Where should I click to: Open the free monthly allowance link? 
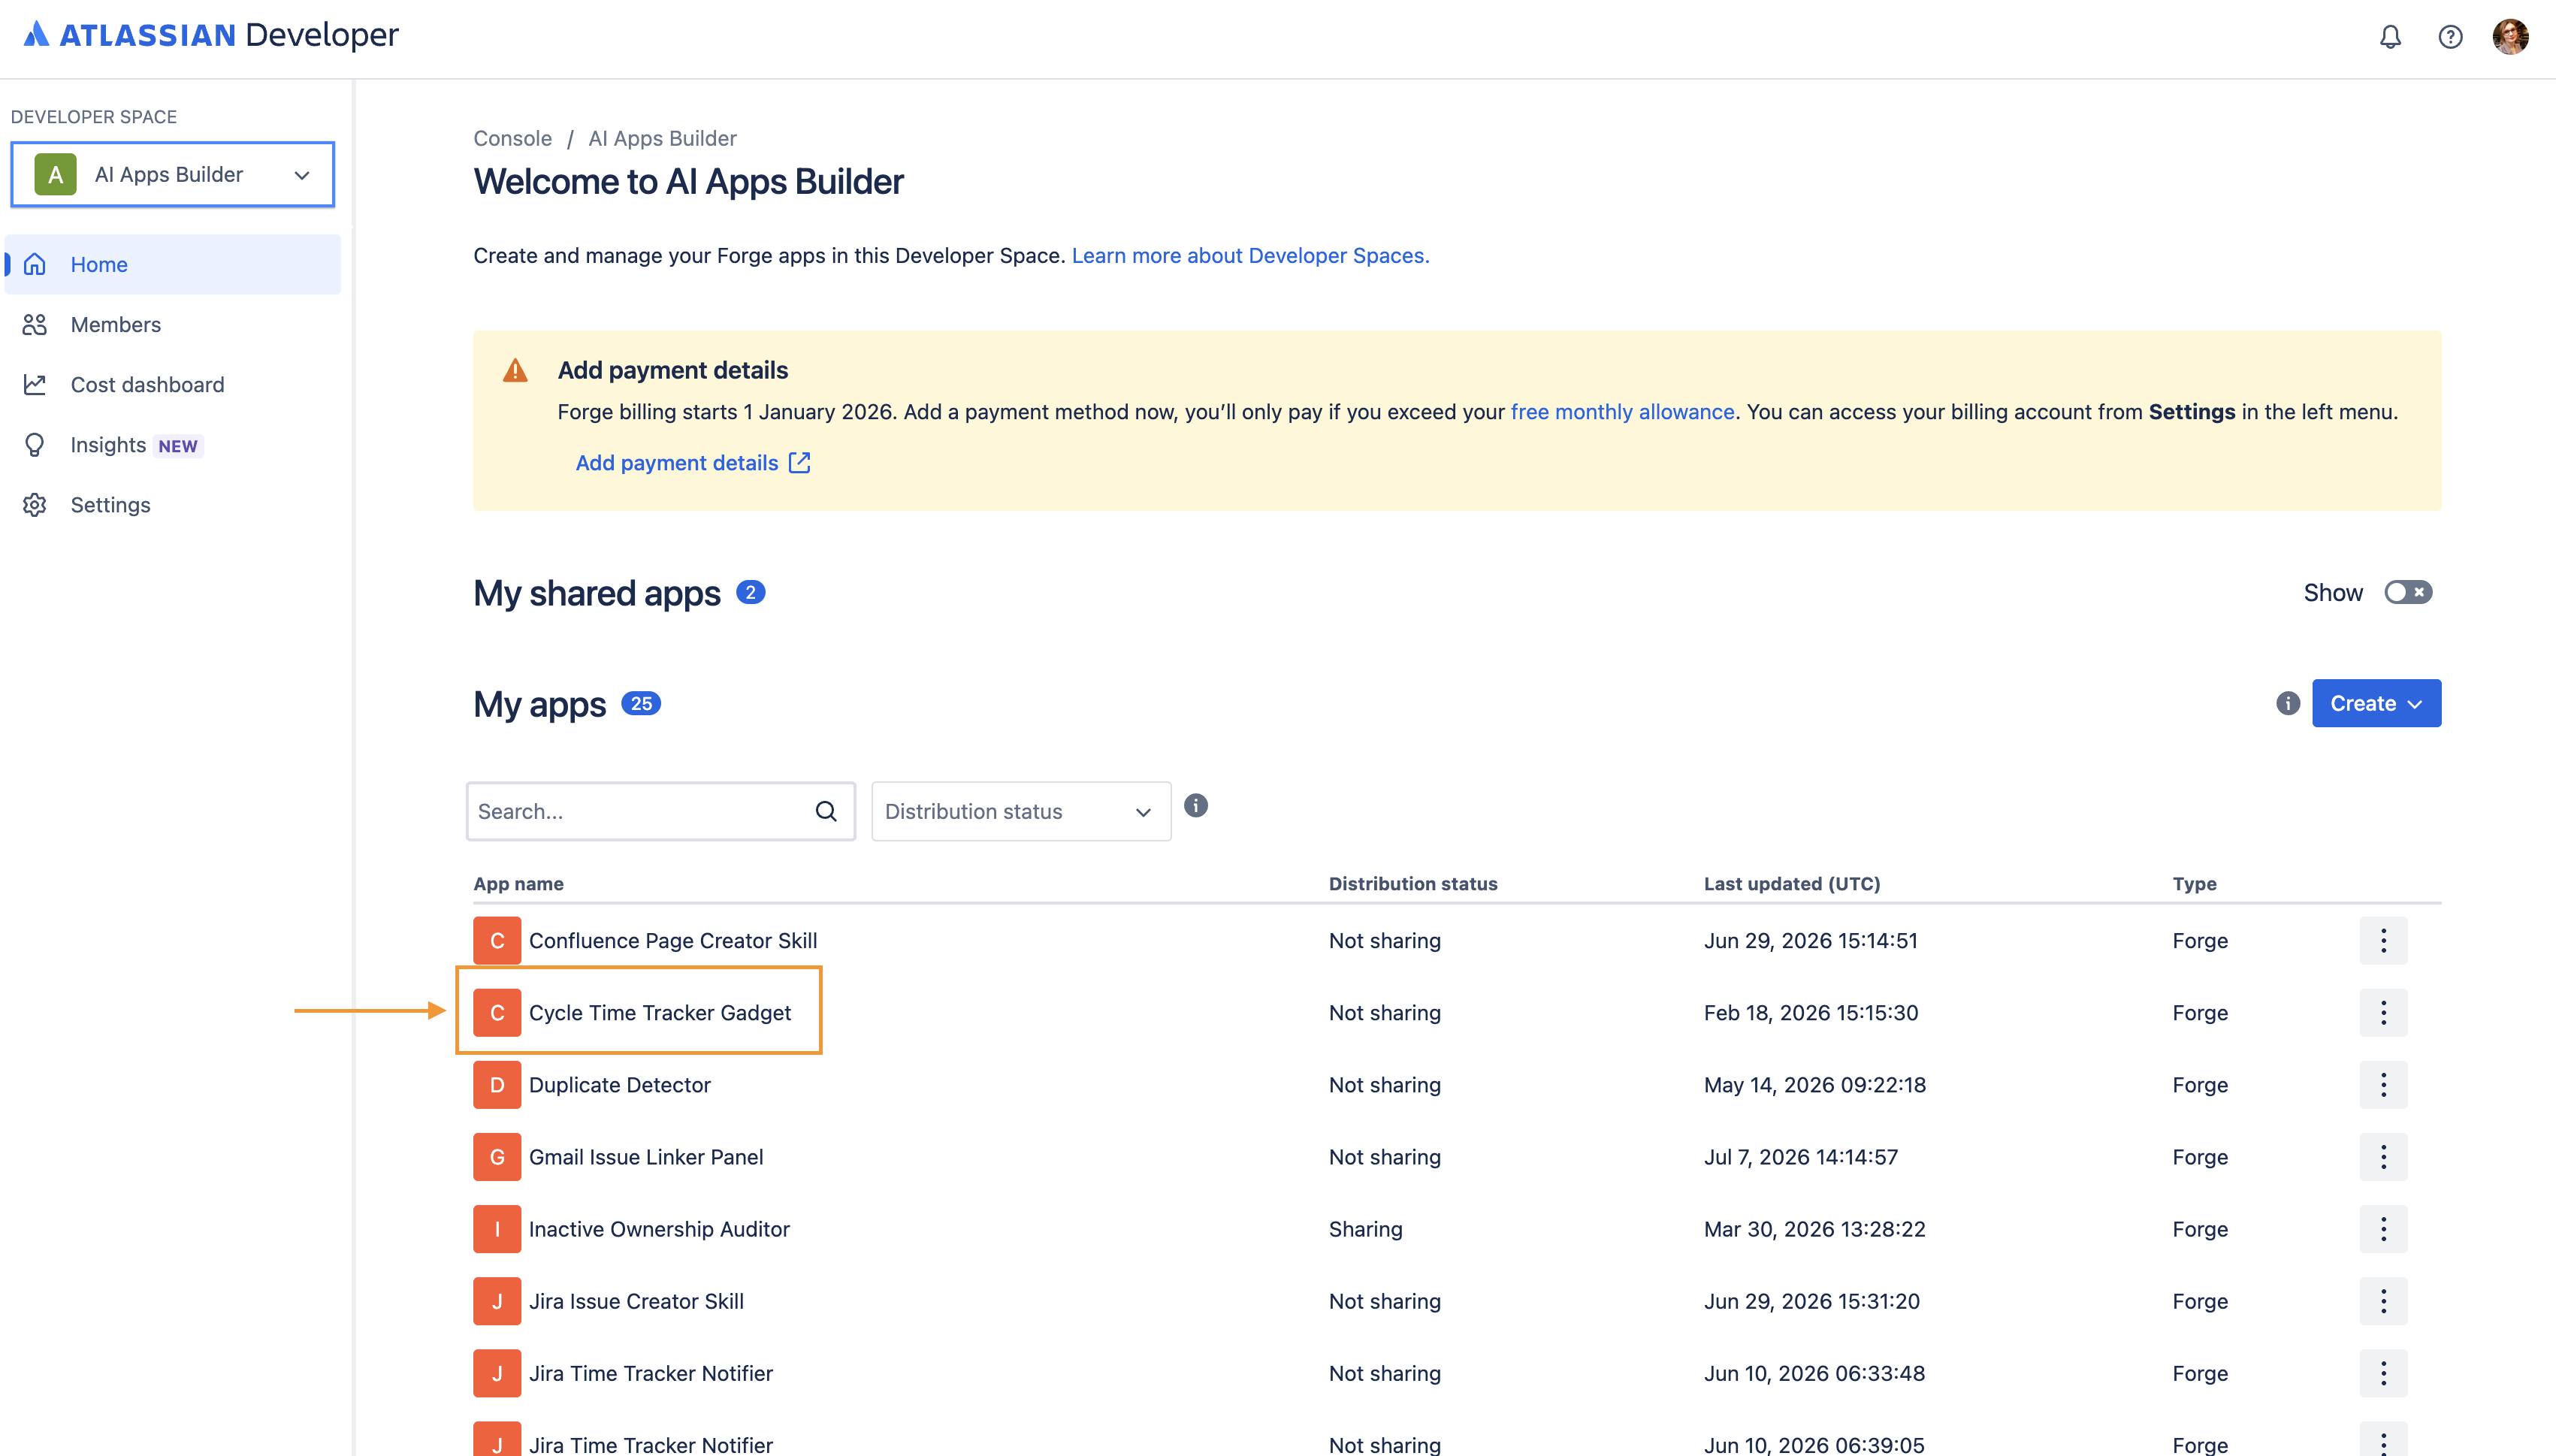pyautogui.click(x=1622, y=412)
